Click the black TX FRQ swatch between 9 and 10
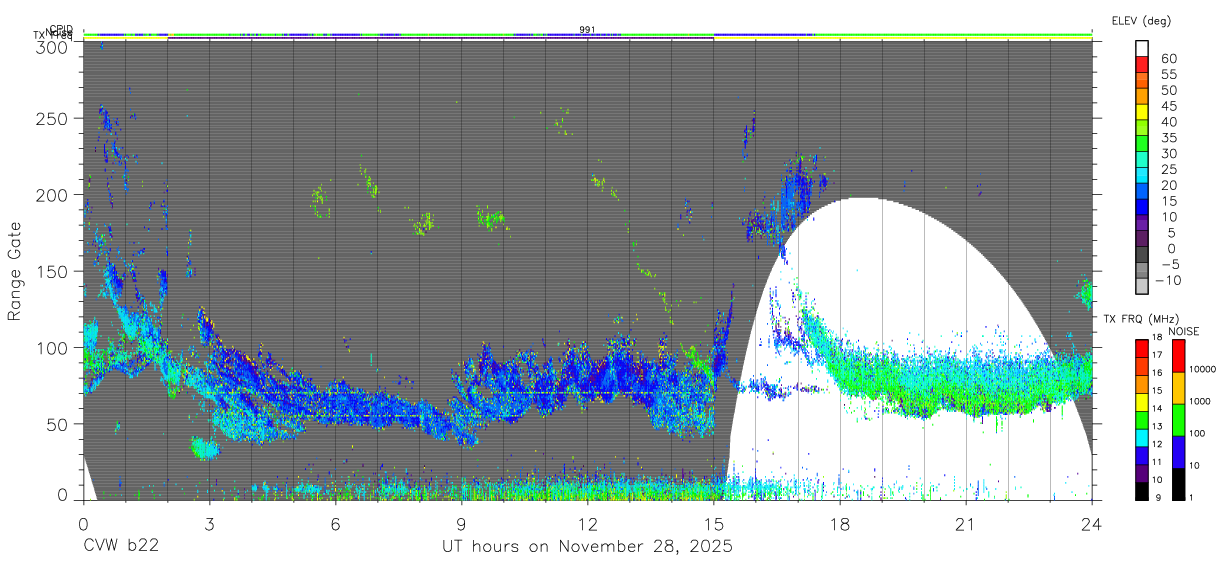Screen dimensions: 1228x567 tap(1142, 489)
